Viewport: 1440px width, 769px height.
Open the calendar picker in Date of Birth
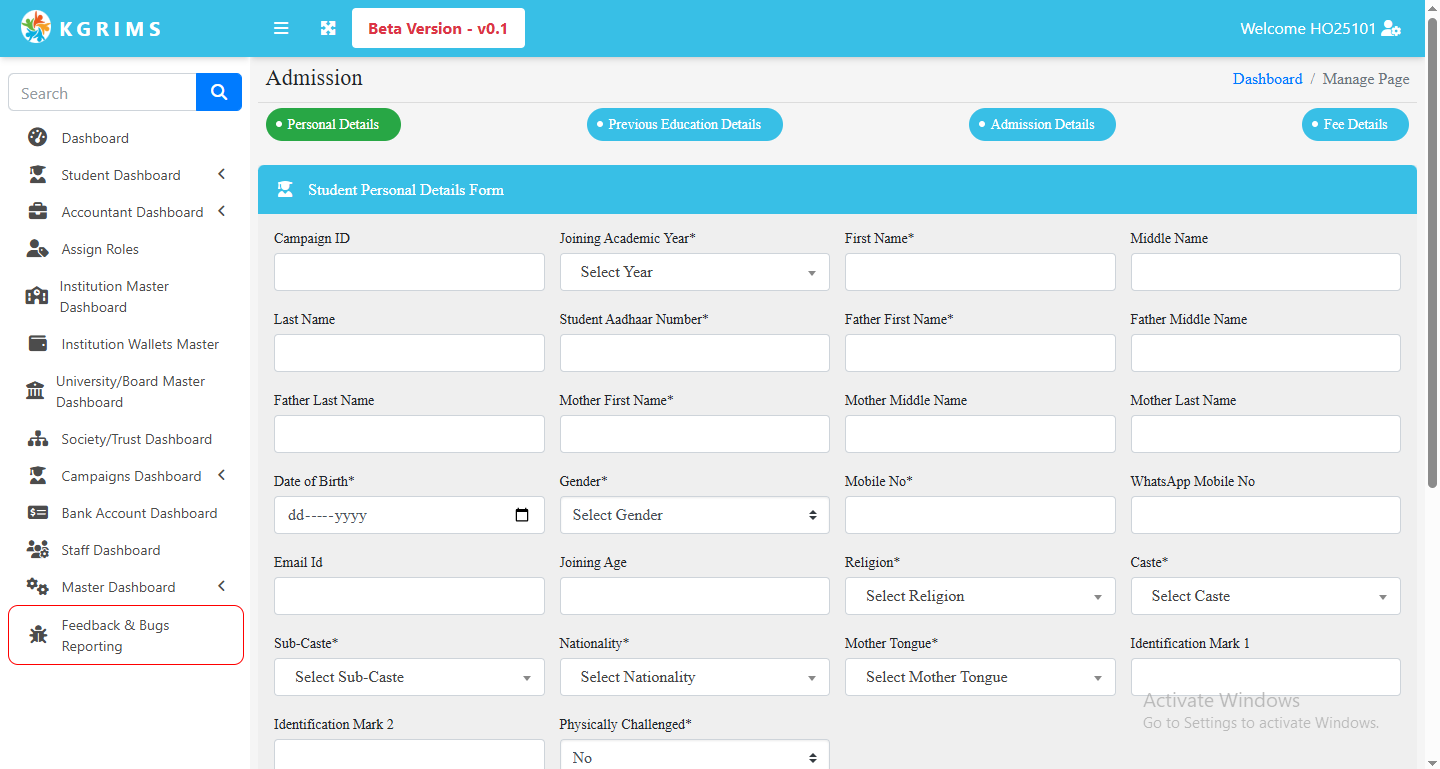coord(522,515)
